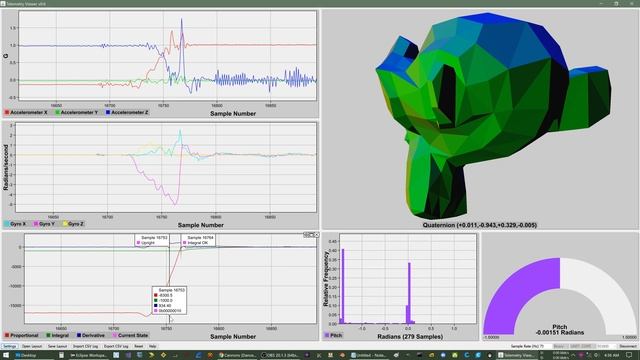Switch to the OBS taskbar item
640x360 pixels.
280,355
